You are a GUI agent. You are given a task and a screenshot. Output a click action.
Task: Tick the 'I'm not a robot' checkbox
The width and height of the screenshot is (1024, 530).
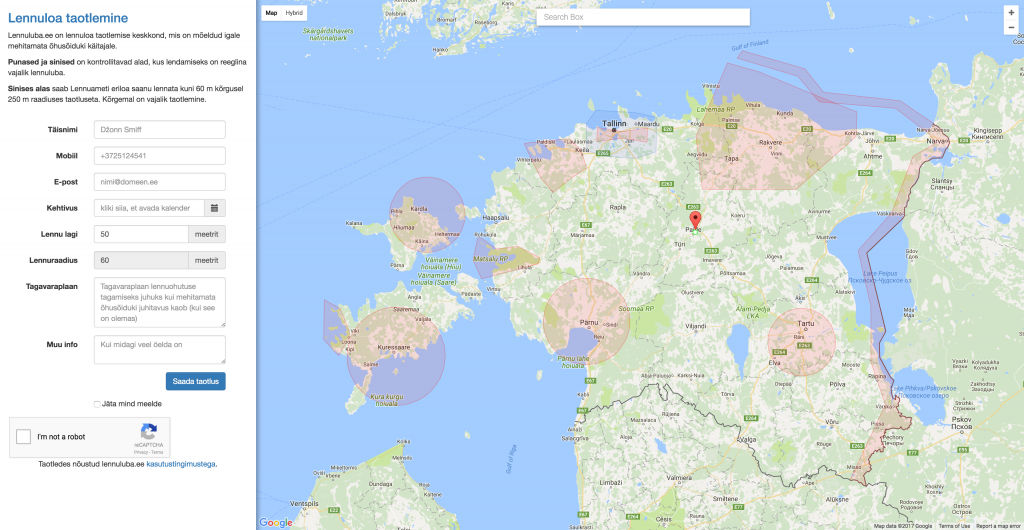tap(24, 437)
